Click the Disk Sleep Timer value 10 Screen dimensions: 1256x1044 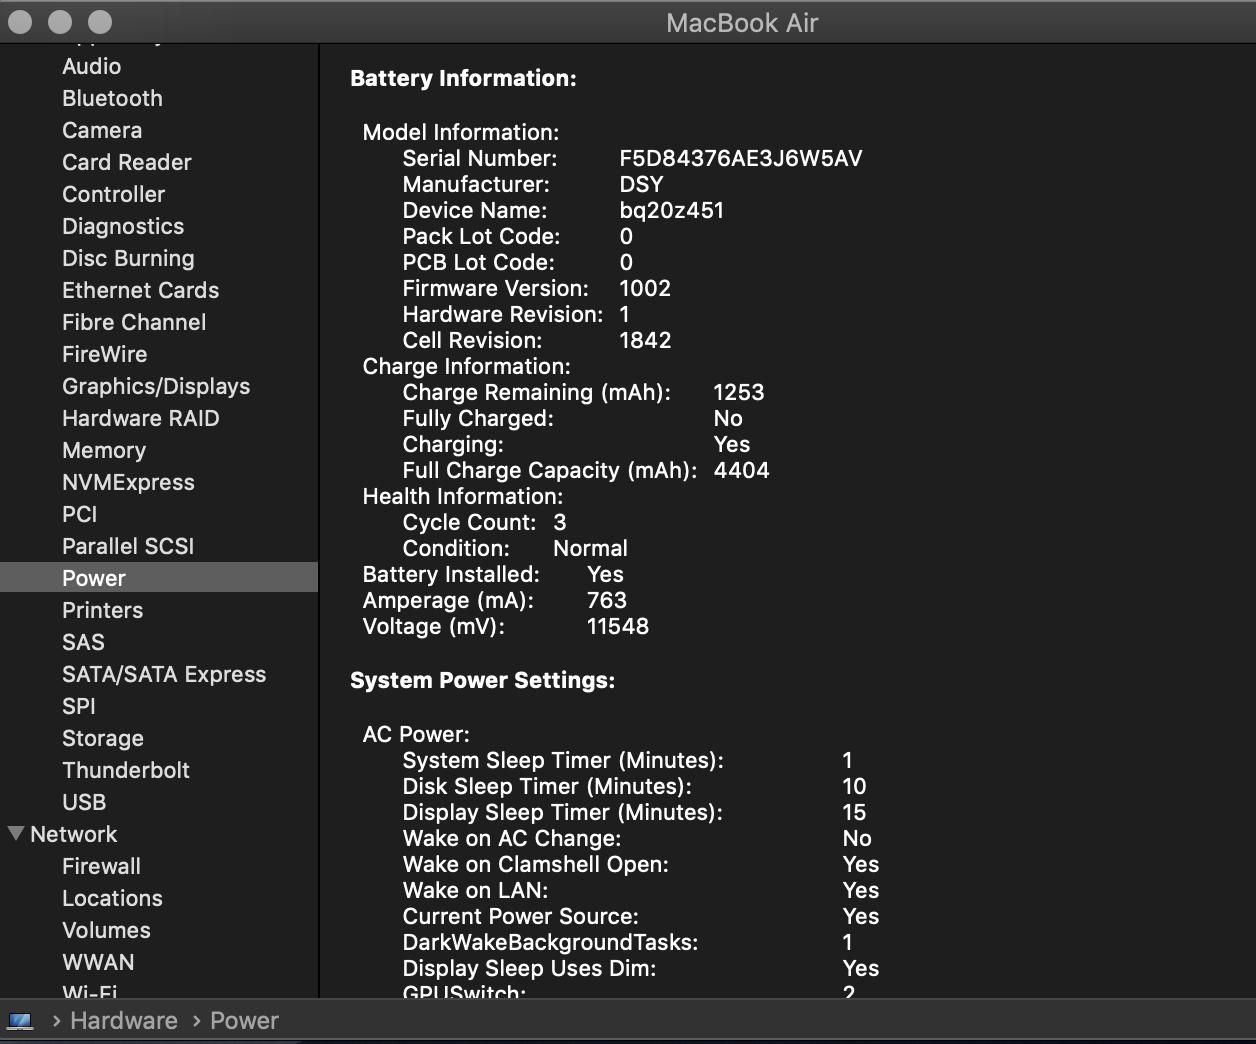click(854, 786)
